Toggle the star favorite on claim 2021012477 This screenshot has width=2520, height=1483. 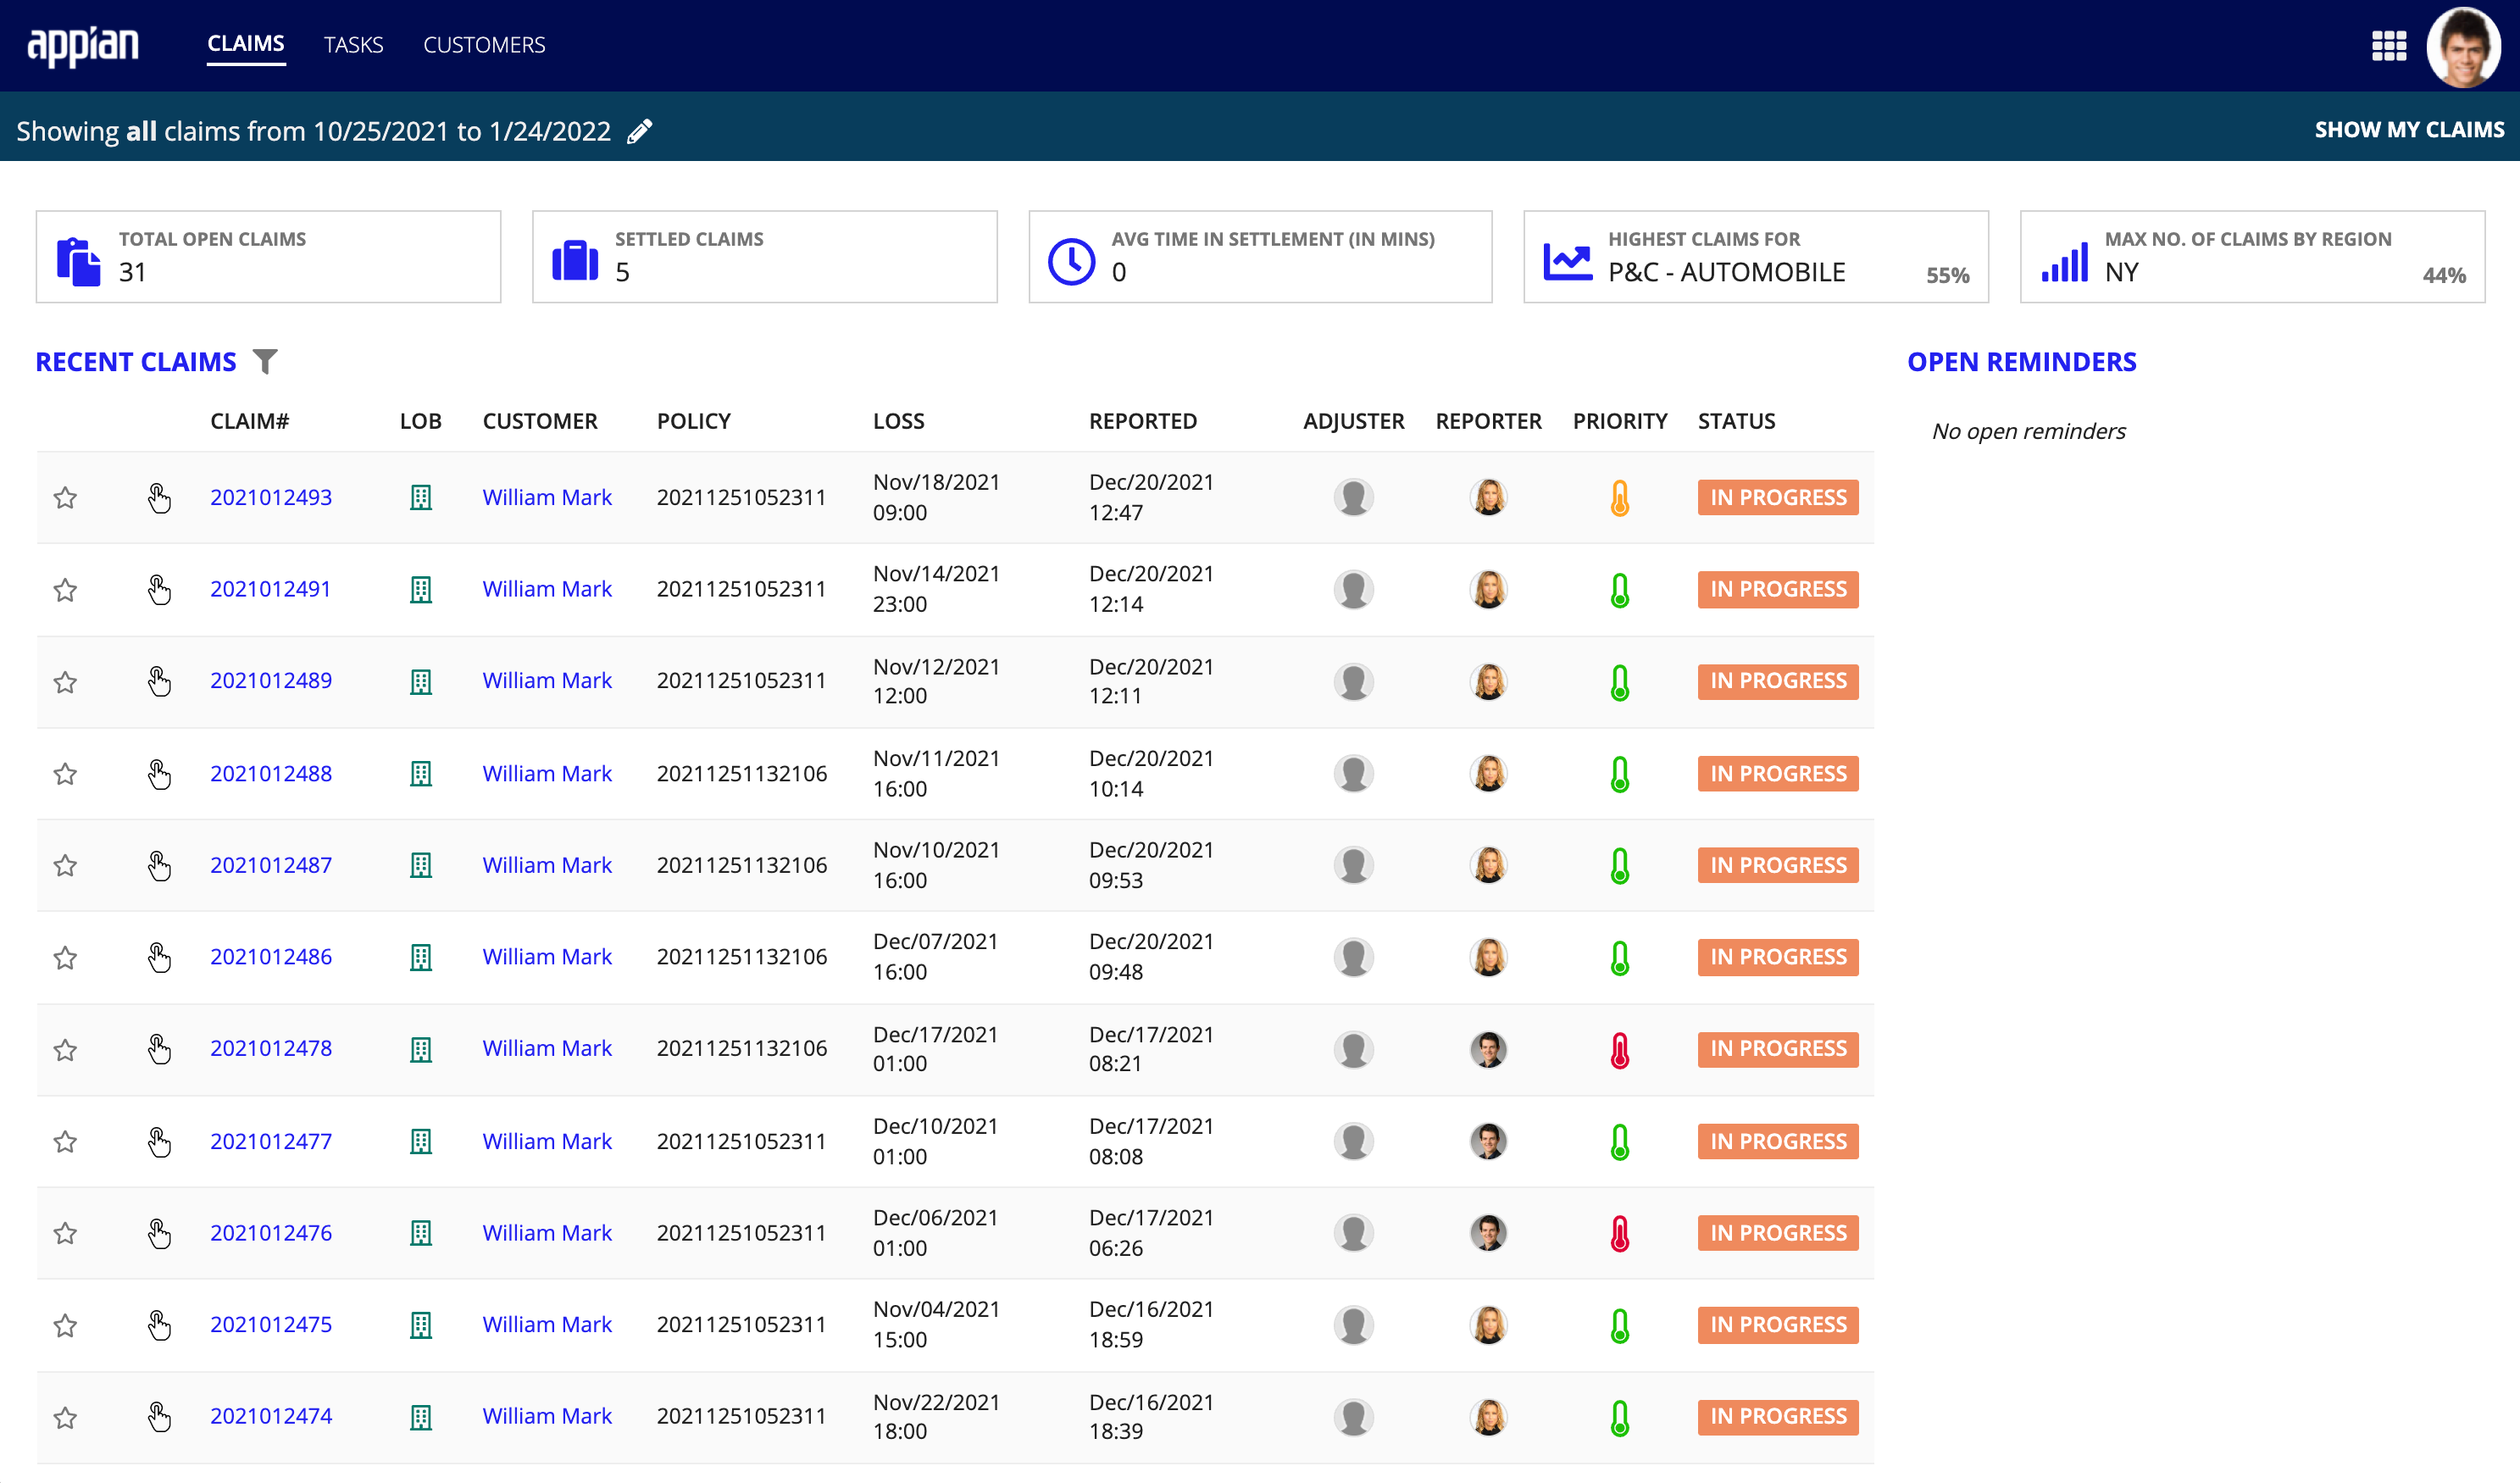65,1141
